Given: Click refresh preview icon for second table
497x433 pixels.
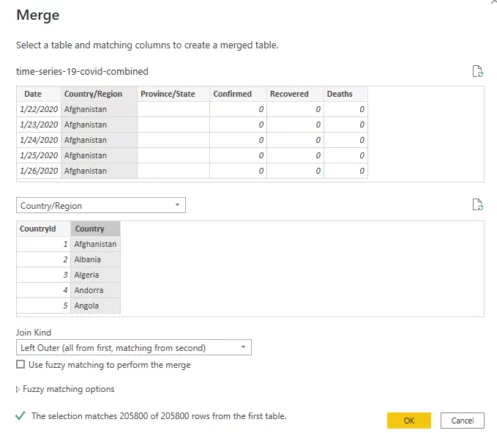Looking at the screenshot, I should [478, 204].
